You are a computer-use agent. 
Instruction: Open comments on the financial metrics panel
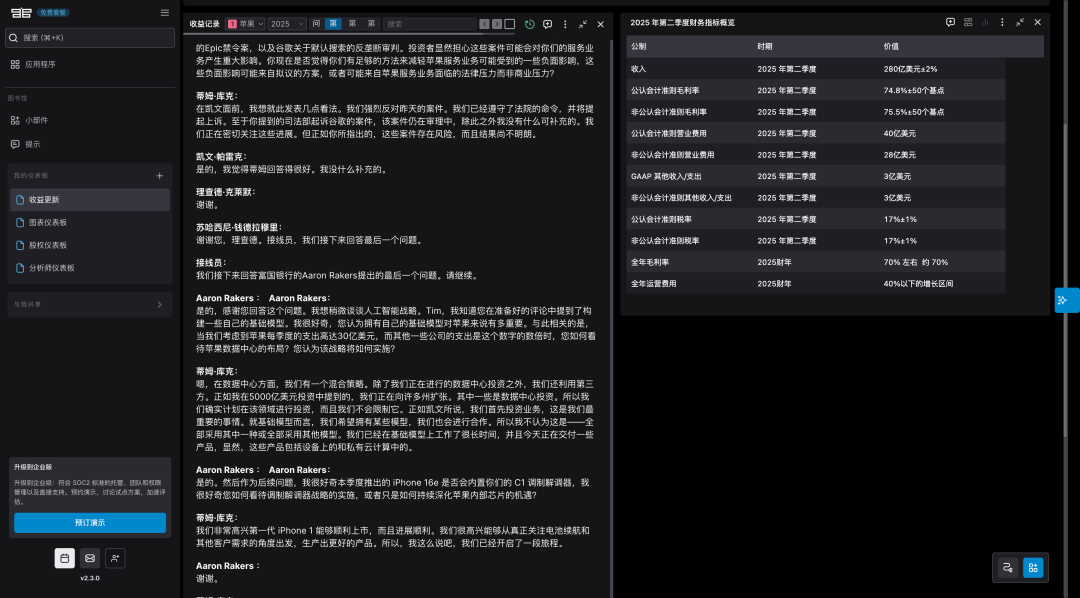point(948,22)
